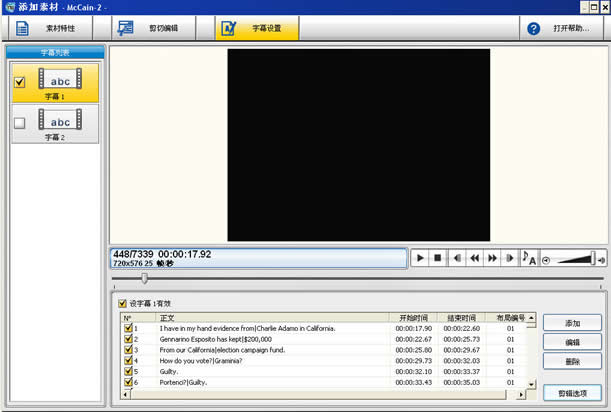Click the subtitle list scroll-up arrow
The height and width of the screenshot is (412, 611).
pyautogui.click(x=532, y=318)
